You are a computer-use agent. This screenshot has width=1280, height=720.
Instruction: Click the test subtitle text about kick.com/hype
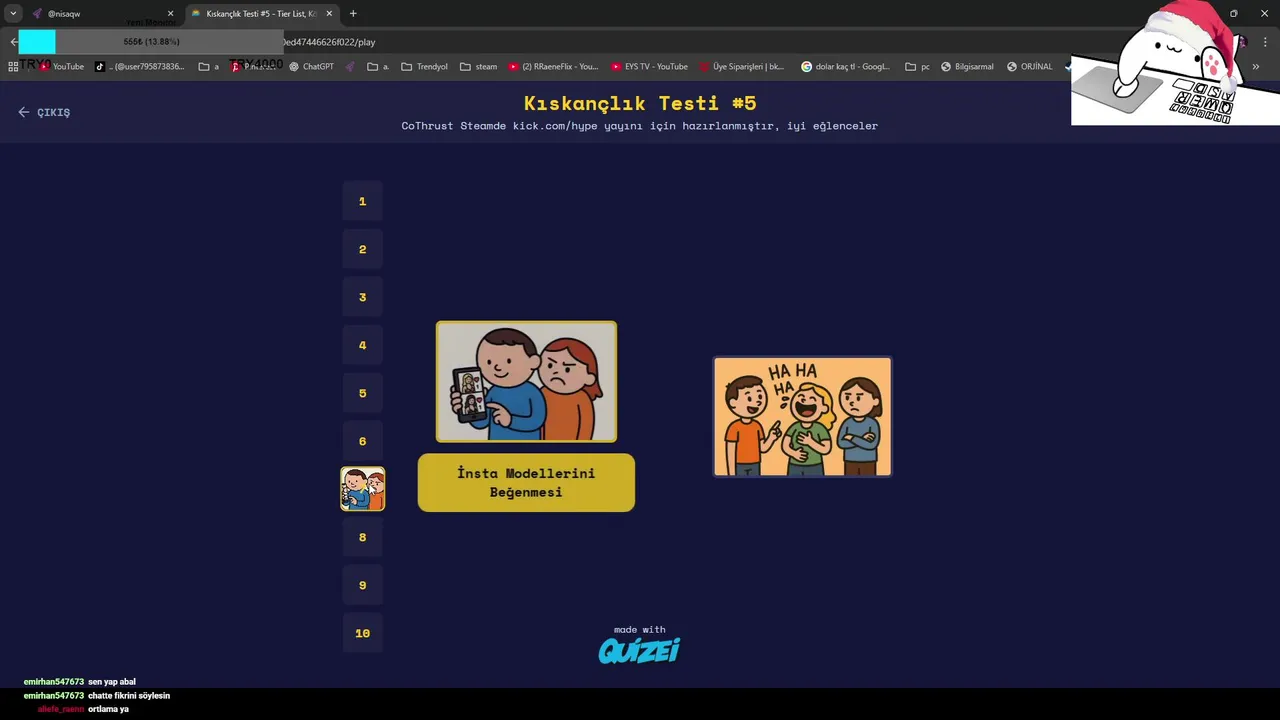tap(639, 126)
